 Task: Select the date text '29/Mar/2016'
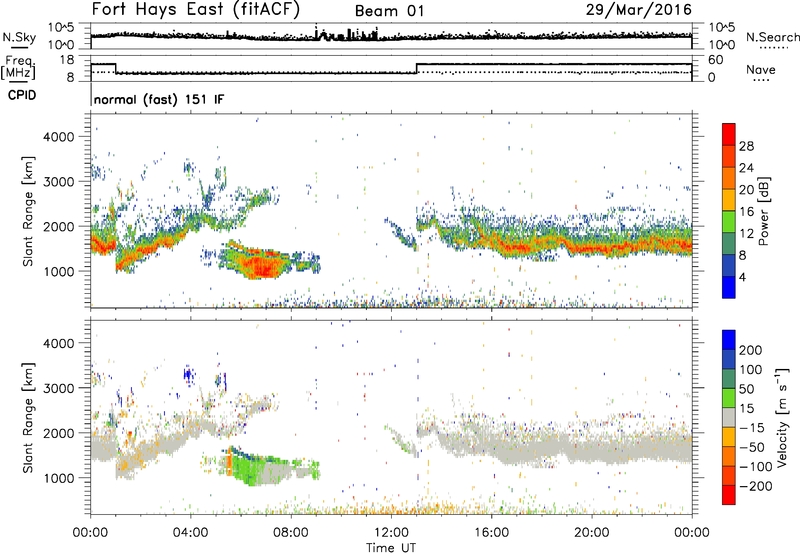pos(639,10)
